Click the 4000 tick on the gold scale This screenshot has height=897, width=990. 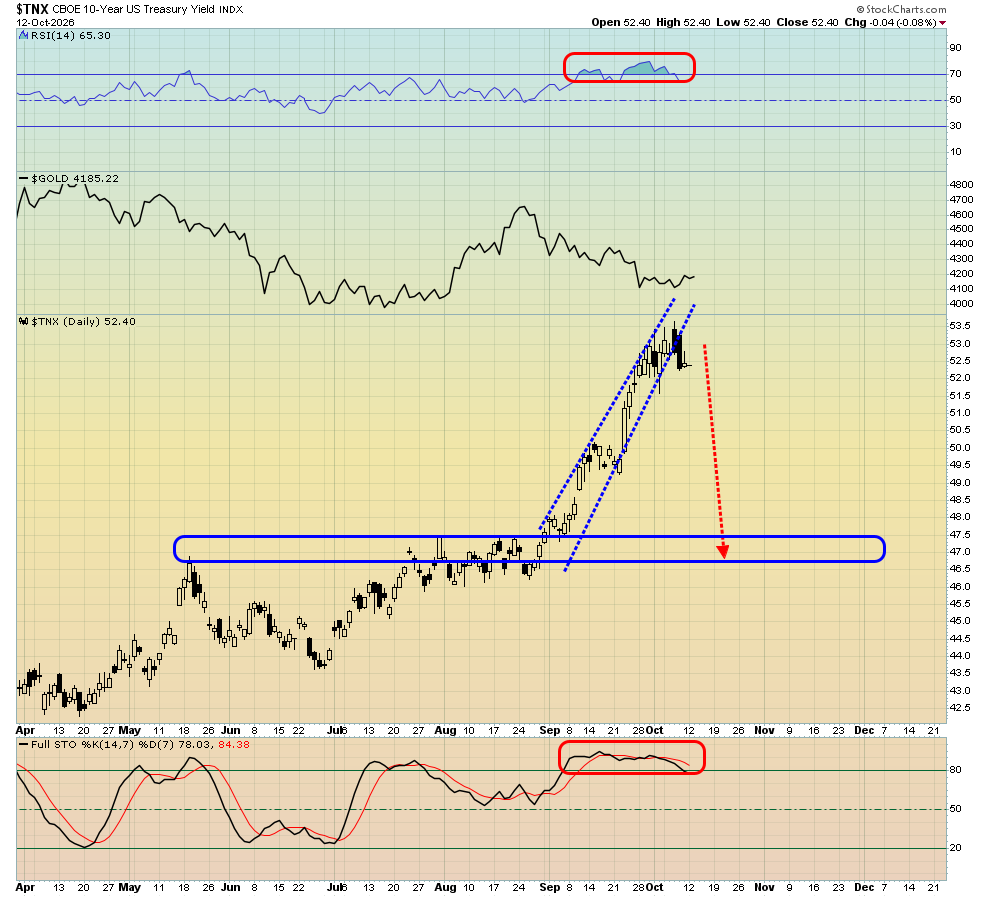pos(962,303)
